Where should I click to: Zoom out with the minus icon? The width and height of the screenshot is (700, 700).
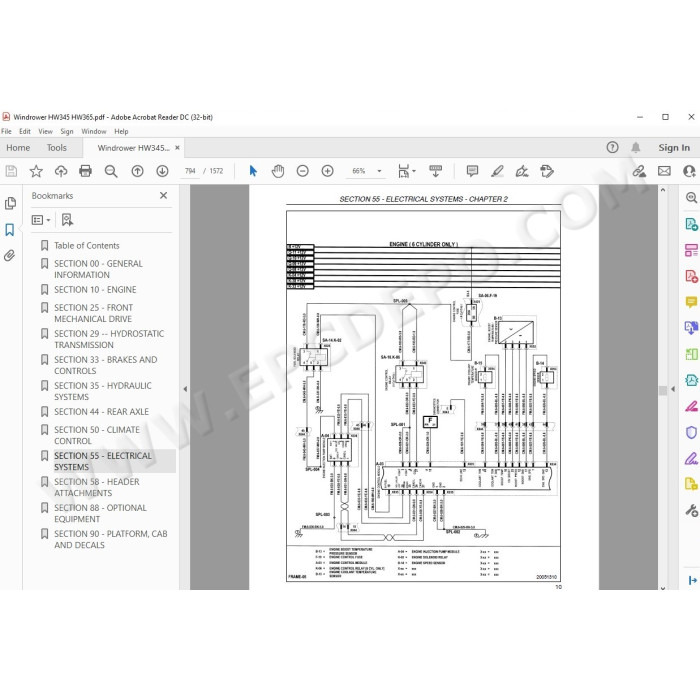pos(303,171)
